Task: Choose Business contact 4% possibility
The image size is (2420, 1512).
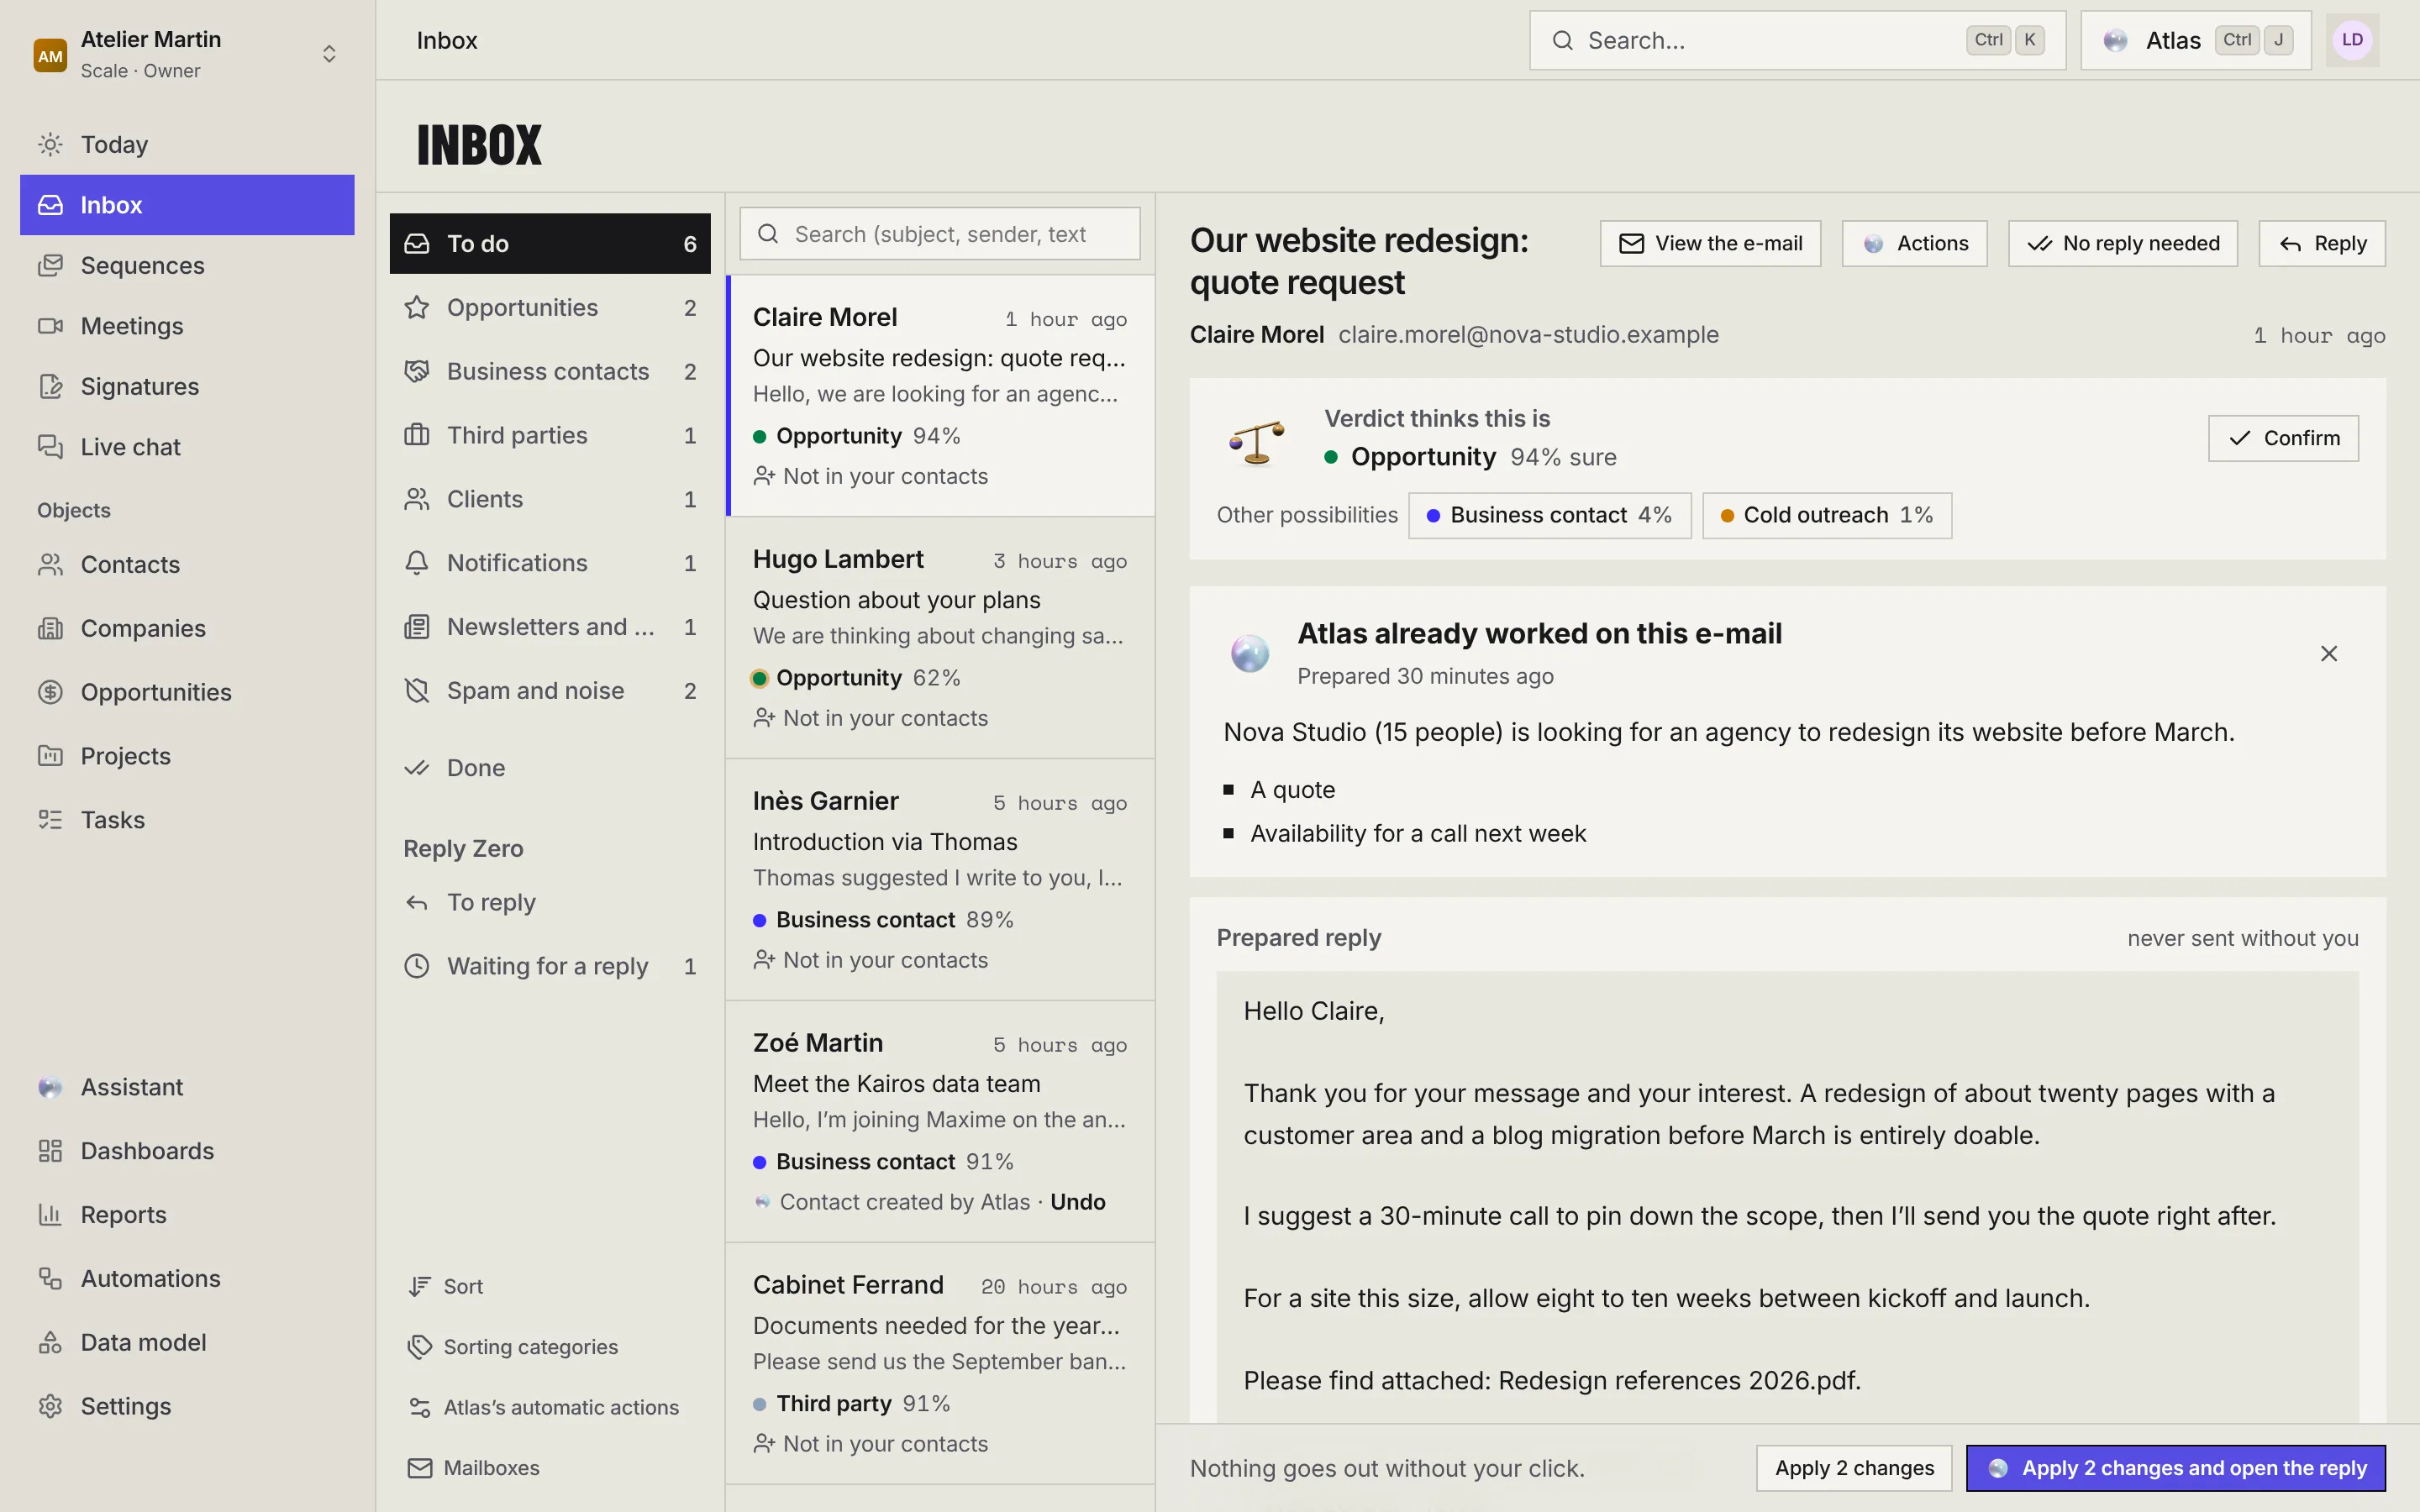Action: point(1549,515)
